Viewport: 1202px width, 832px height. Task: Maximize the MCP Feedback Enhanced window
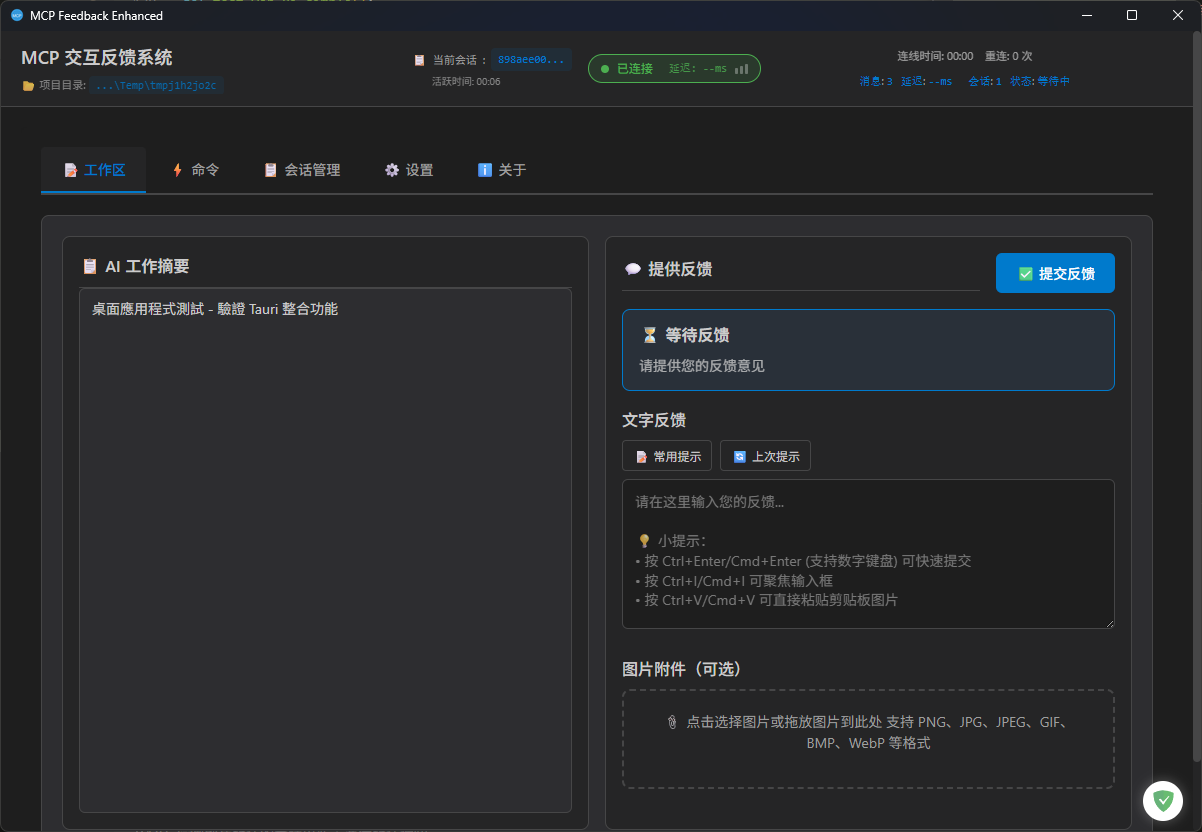[x=1132, y=15]
